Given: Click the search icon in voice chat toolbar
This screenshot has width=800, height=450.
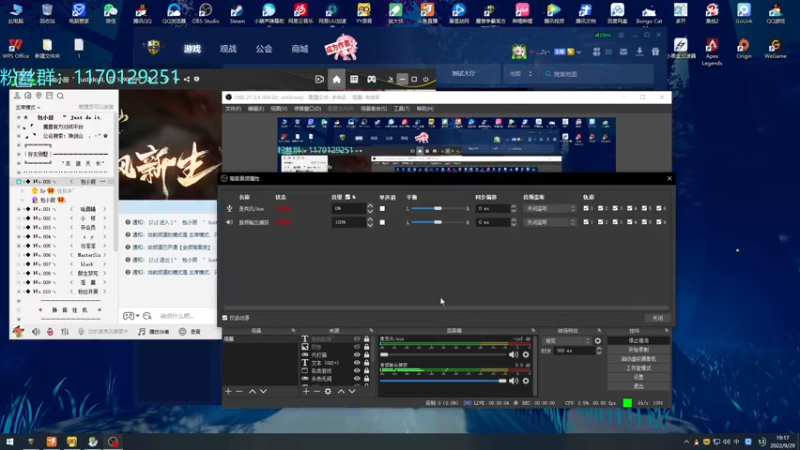Looking at the screenshot, I should click(60, 96).
